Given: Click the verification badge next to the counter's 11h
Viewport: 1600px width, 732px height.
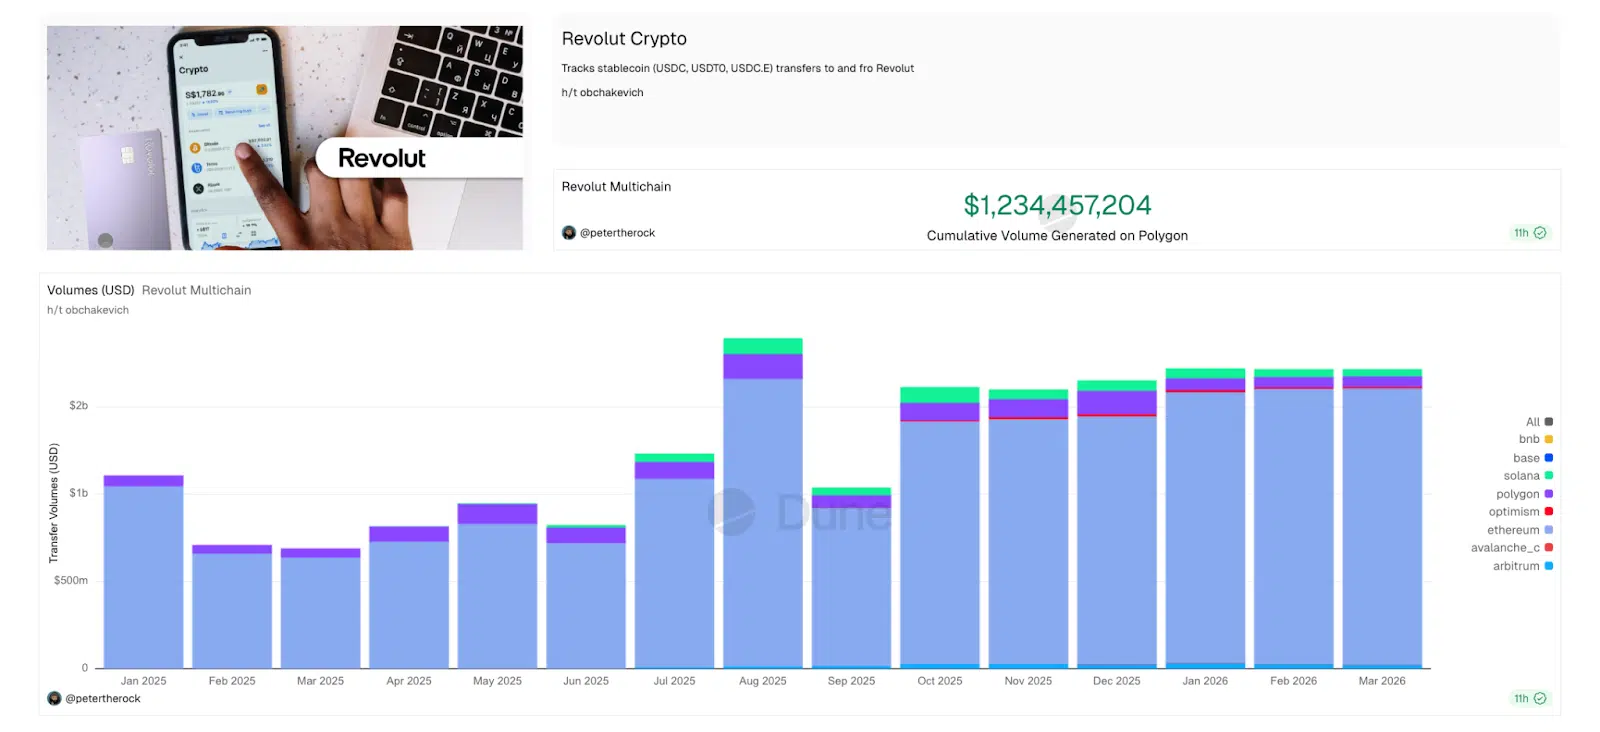Looking at the screenshot, I should 1541,232.
